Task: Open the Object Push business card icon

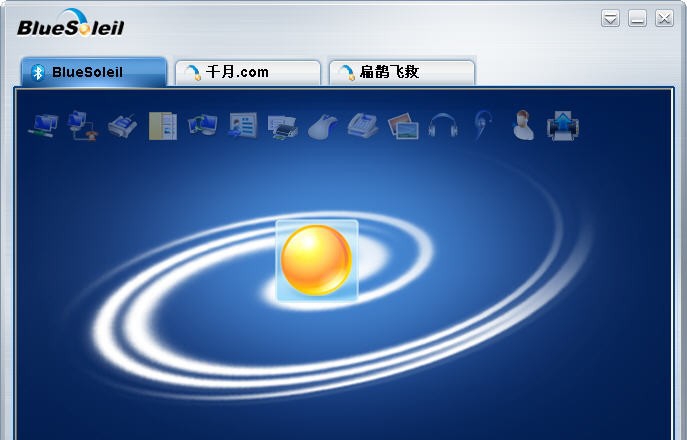Action: coord(243,125)
